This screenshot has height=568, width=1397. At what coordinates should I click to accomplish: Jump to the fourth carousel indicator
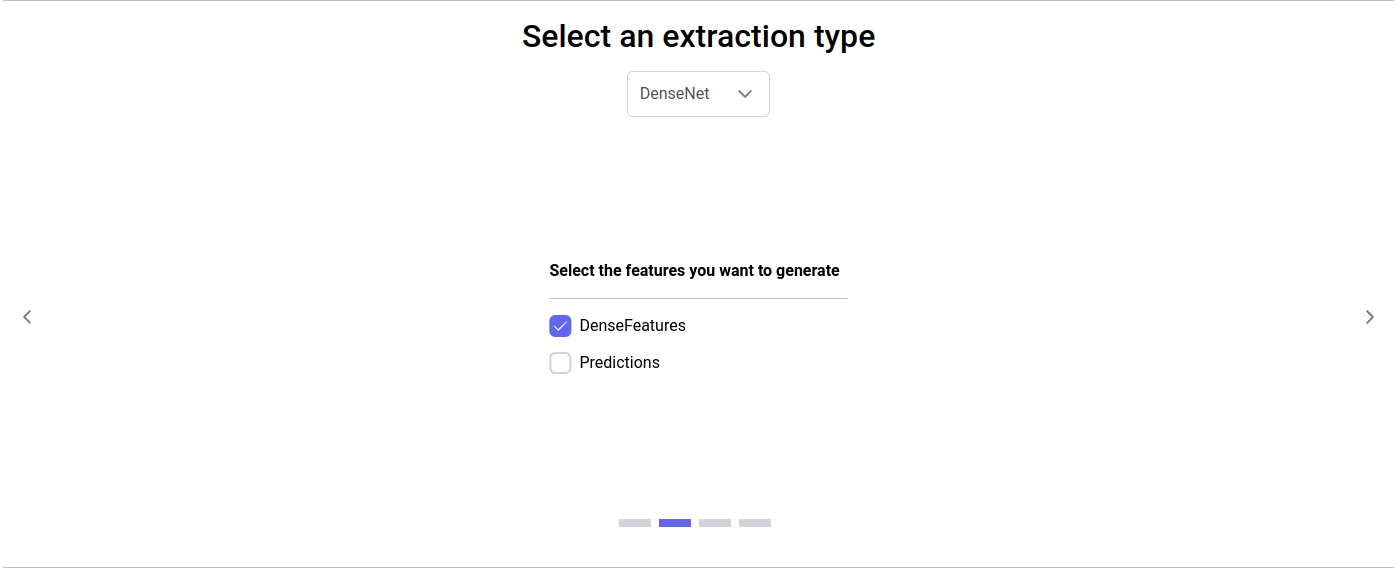click(755, 523)
